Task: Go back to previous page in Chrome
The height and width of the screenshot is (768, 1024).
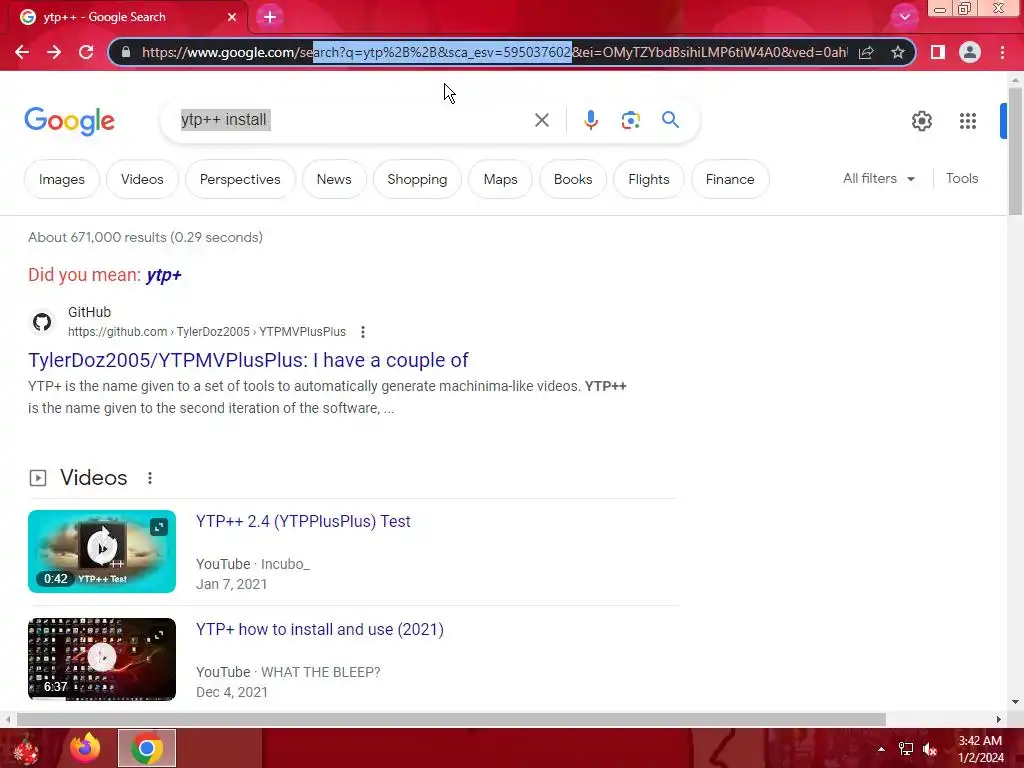Action: tap(22, 52)
